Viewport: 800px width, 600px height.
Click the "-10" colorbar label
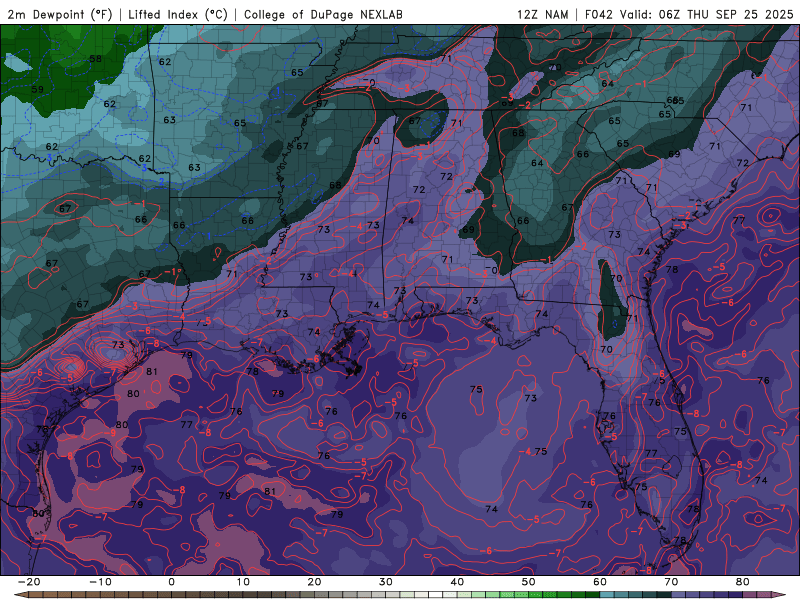click(x=100, y=582)
